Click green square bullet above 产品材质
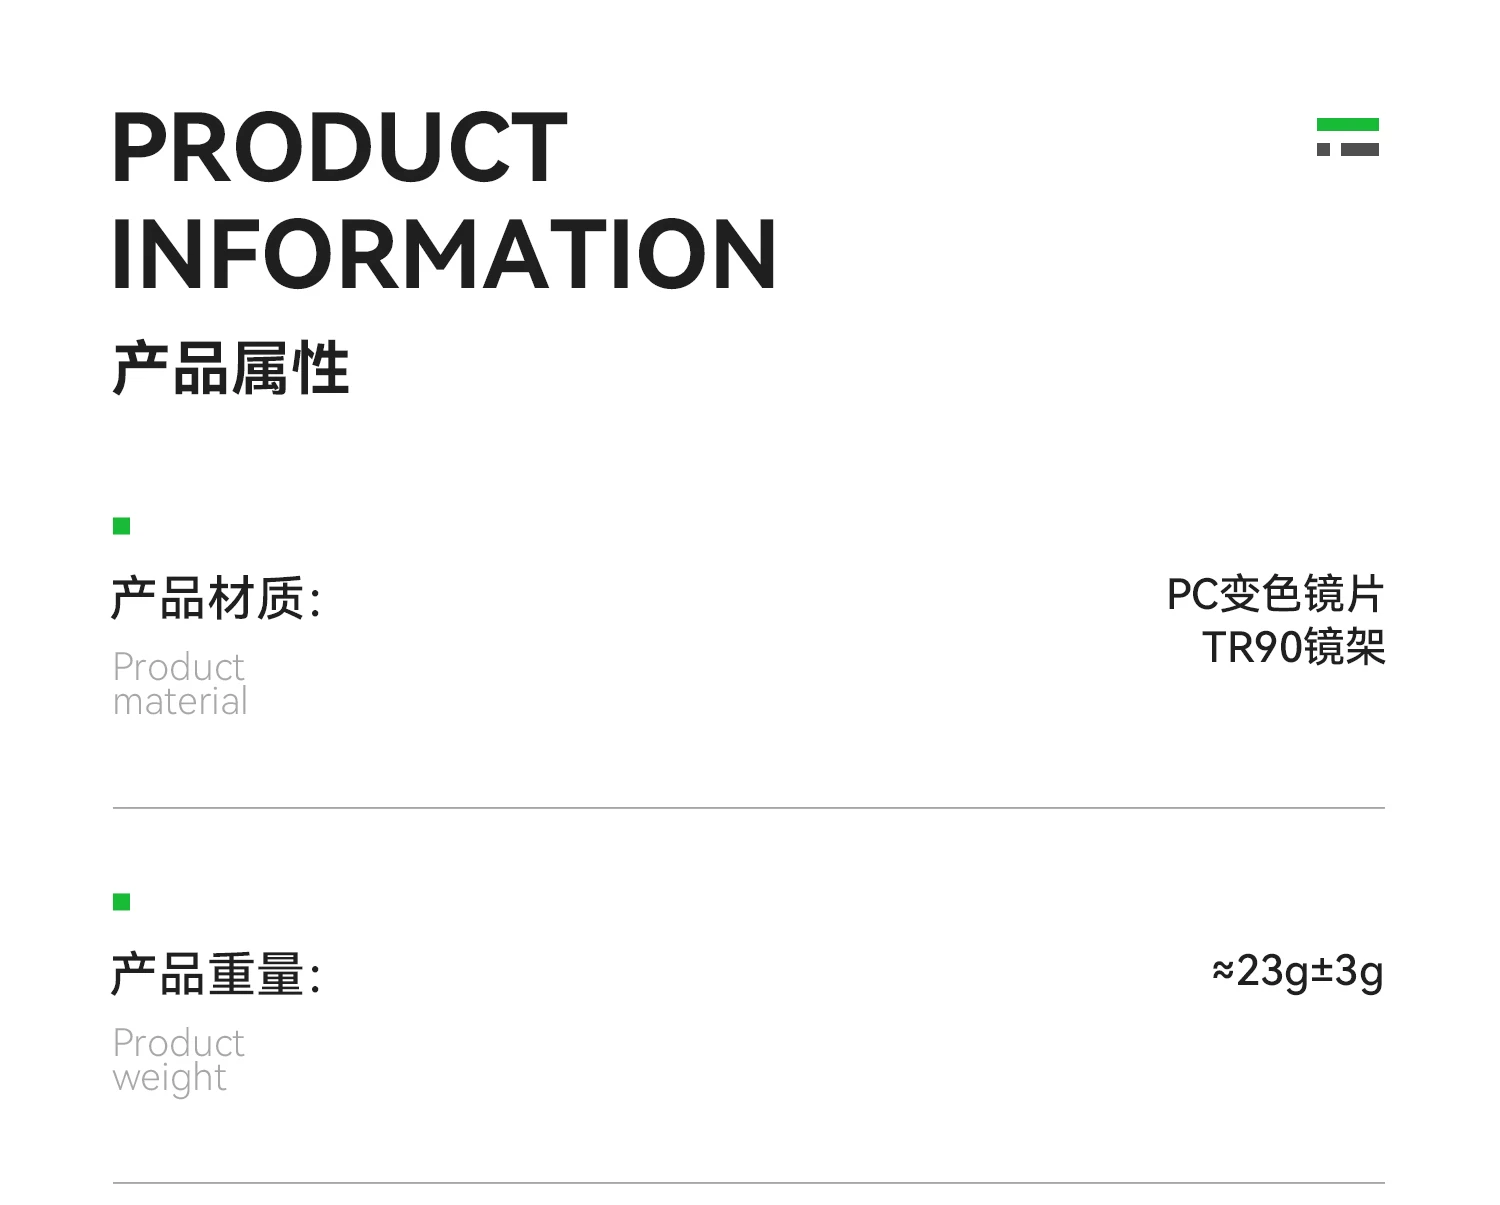This screenshot has height=1205, width=1500. tap(122, 526)
